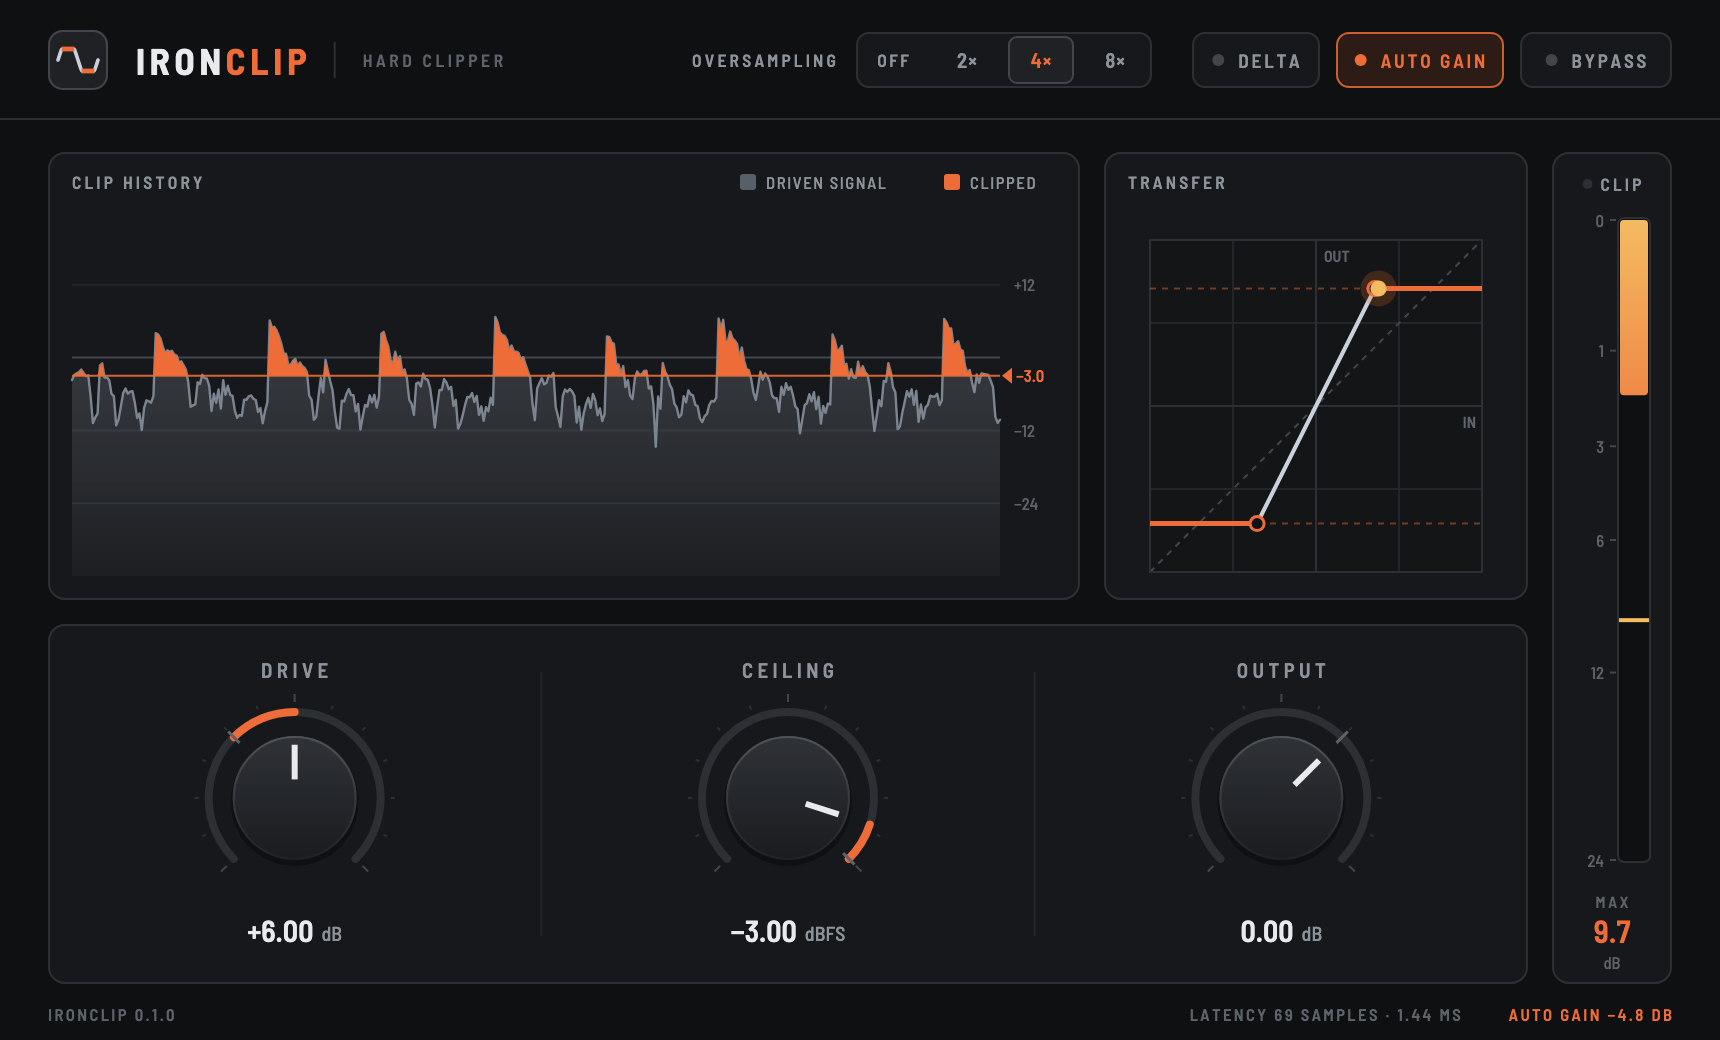Click the IN axis label in Transfer graph

pyautogui.click(x=1469, y=423)
